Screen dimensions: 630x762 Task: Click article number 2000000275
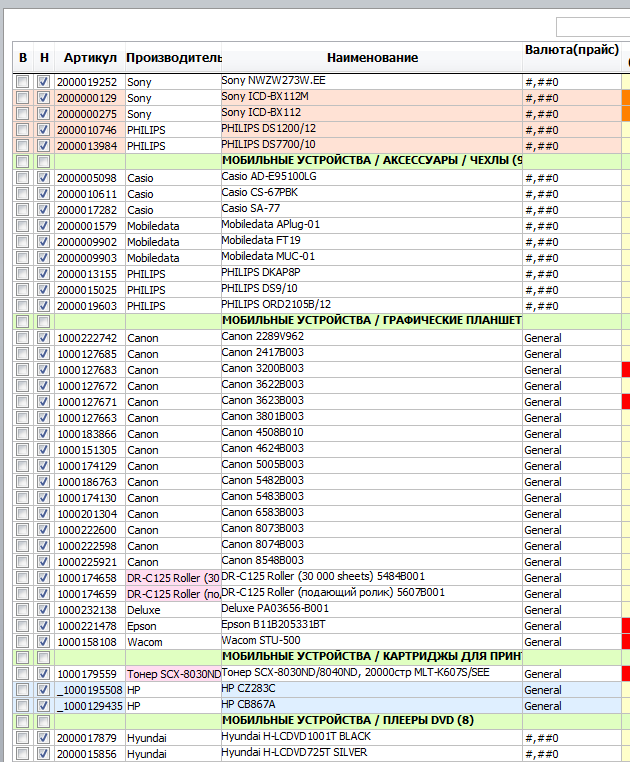click(87, 114)
